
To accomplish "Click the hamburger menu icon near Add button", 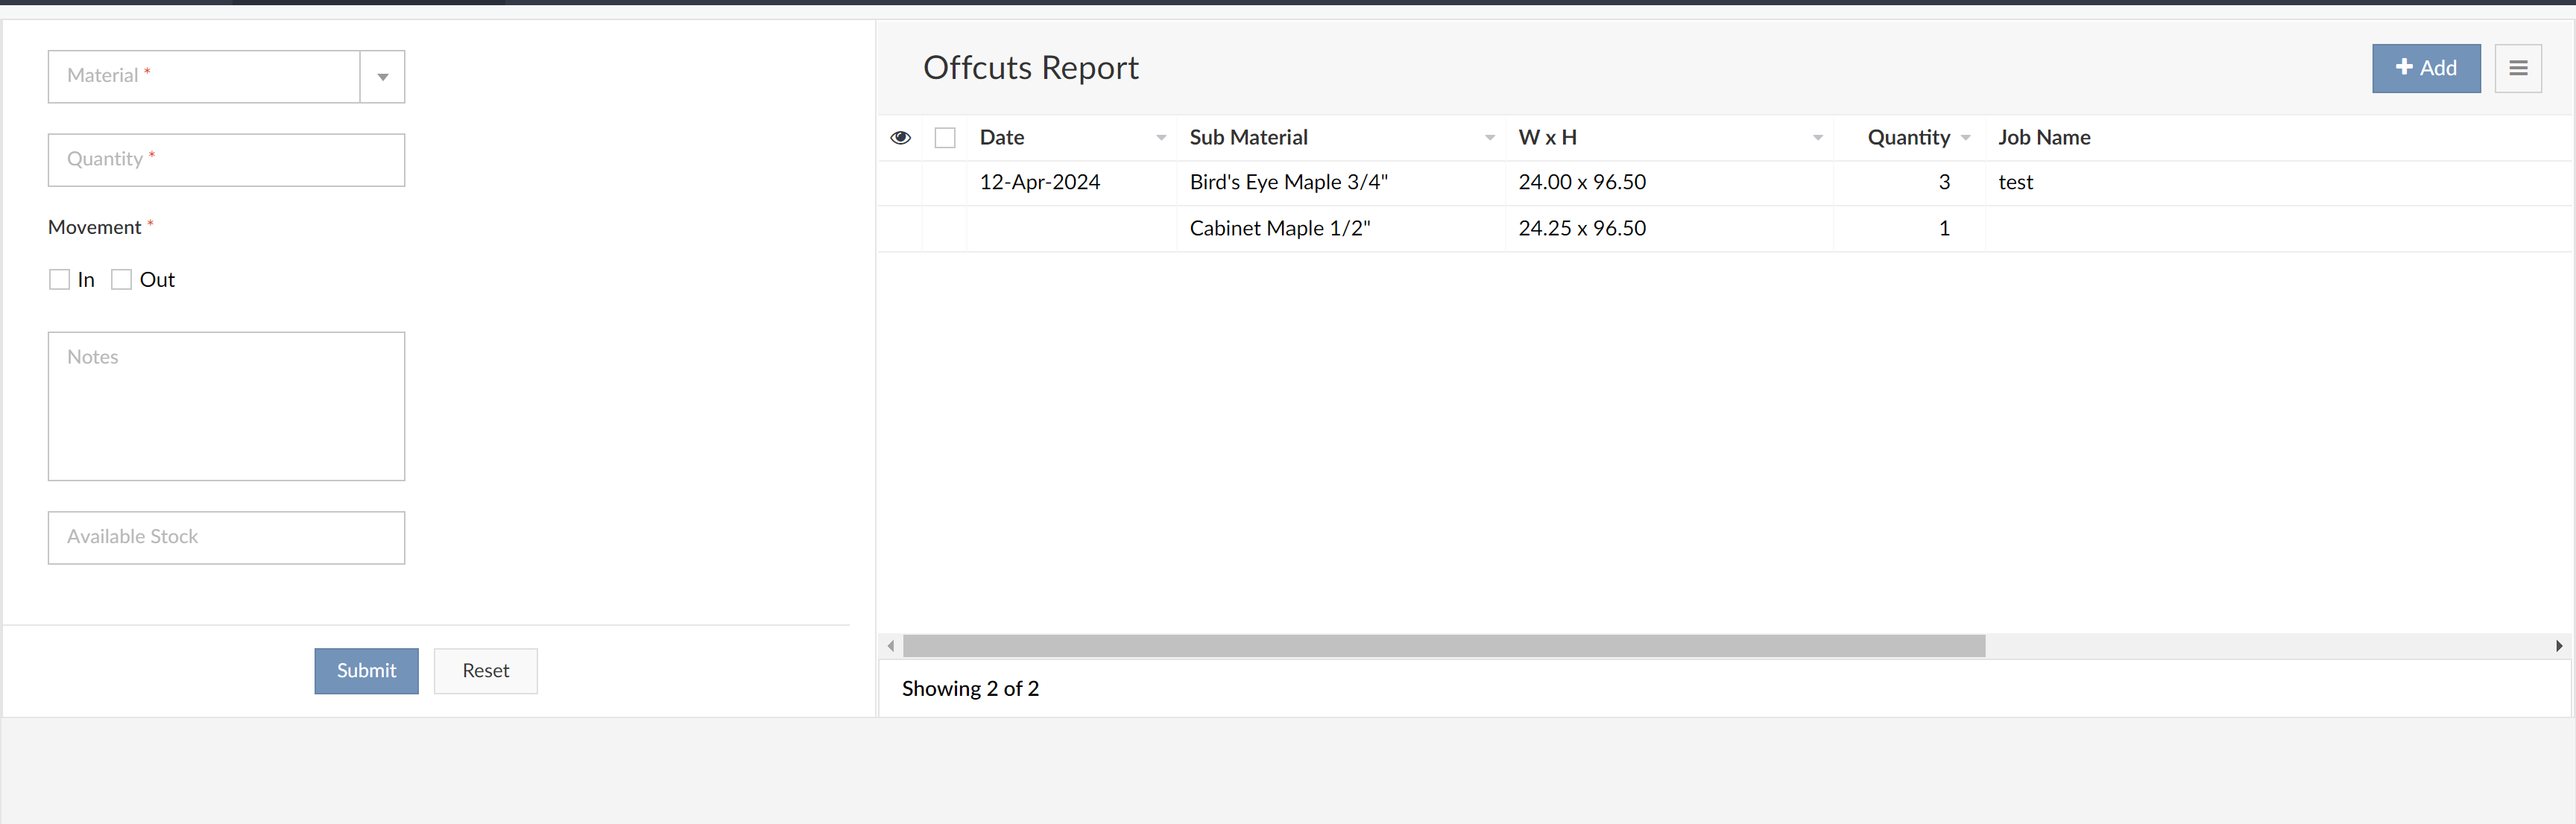I will tap(2519, 68).
